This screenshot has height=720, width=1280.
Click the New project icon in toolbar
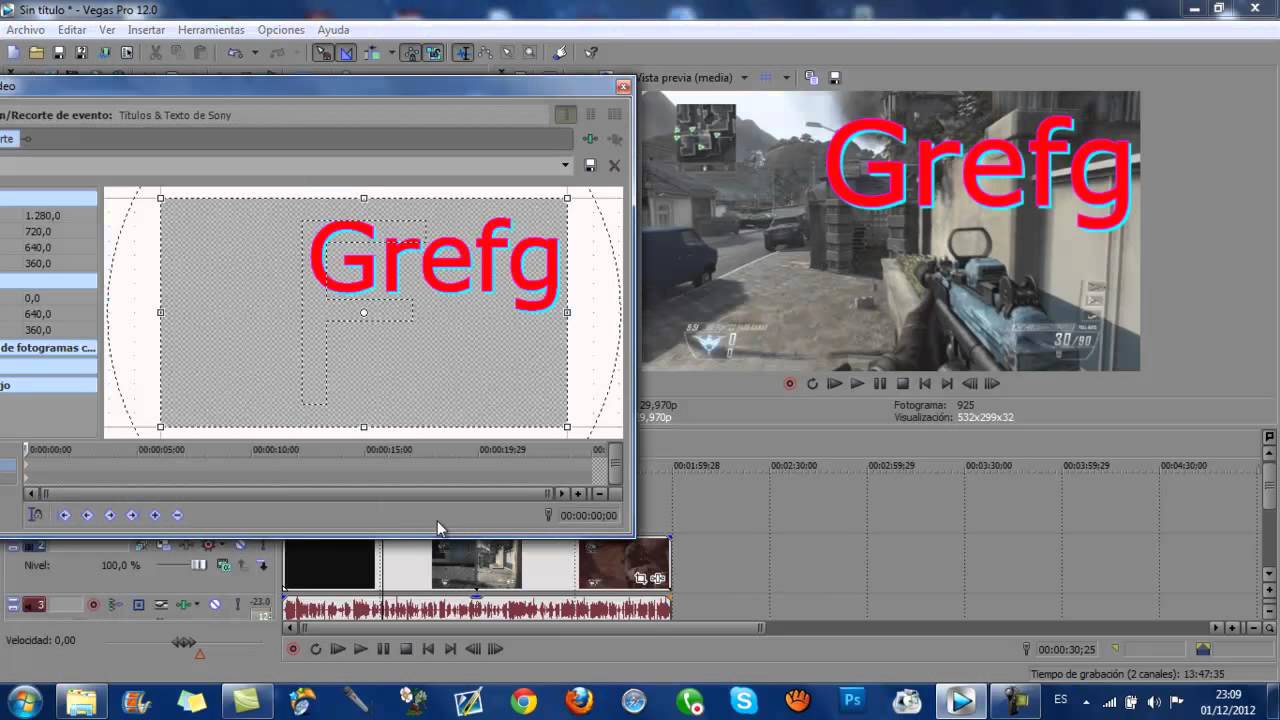point(13,53)
